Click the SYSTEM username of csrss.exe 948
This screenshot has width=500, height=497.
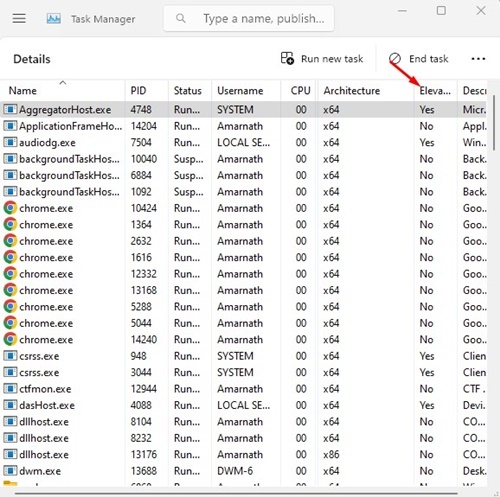(x=235, y=356)
